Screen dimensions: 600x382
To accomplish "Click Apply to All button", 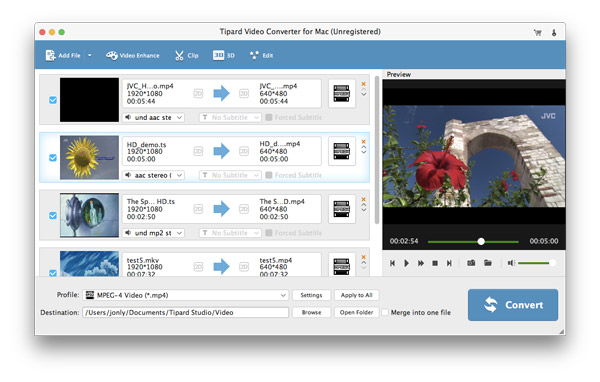I will point(357,295).
